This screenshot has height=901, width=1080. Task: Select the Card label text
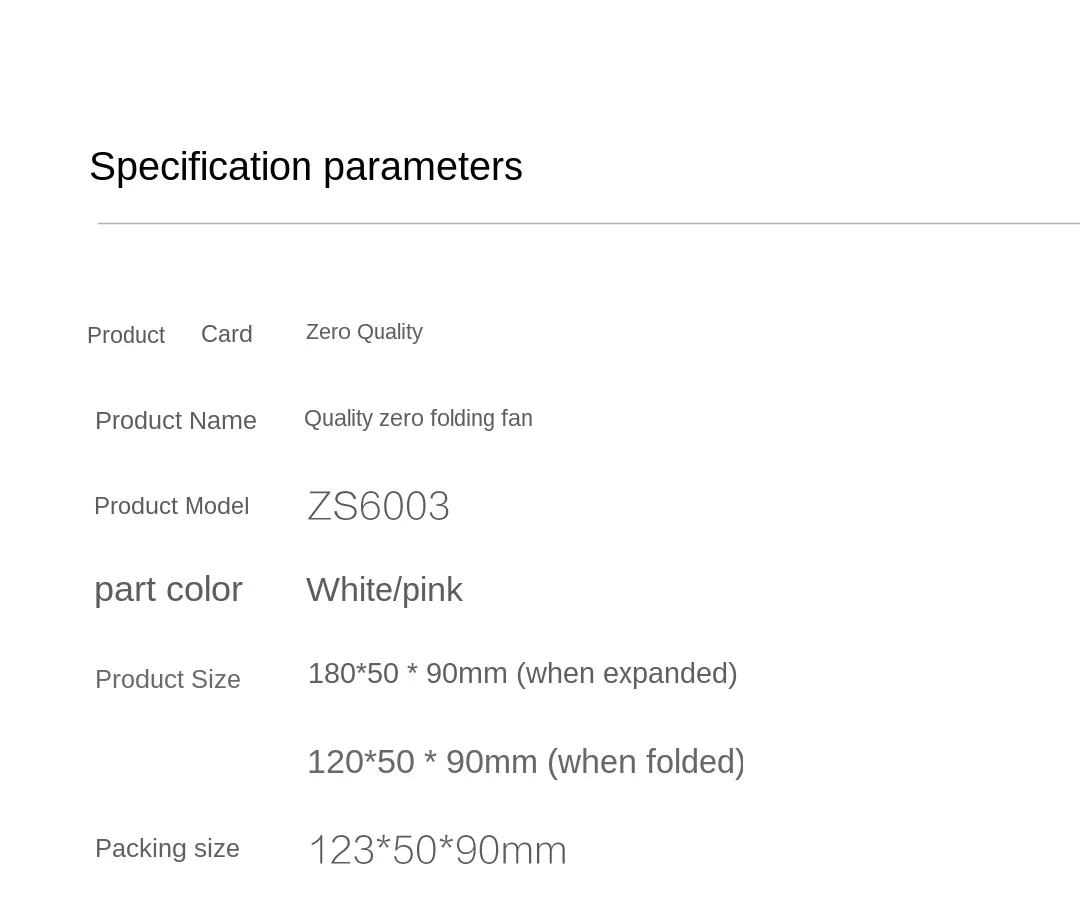tap(227, 334)
